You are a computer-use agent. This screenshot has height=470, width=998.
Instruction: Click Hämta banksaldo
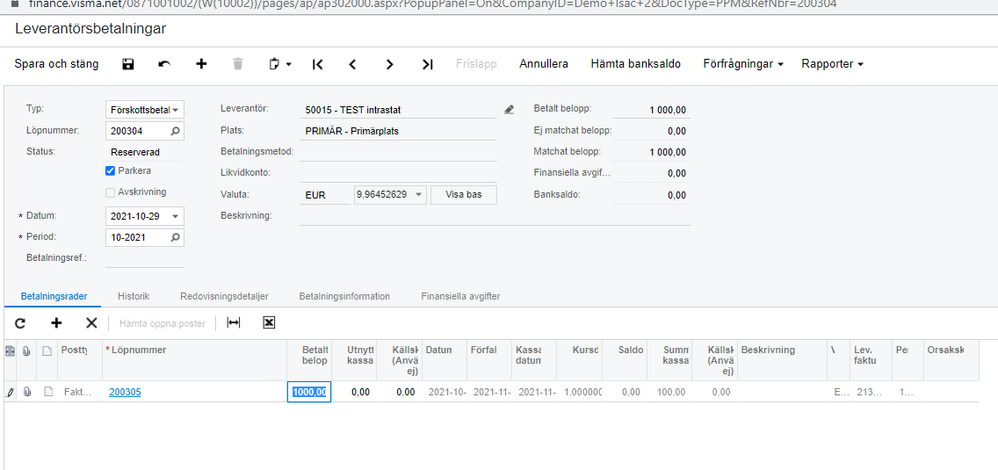tap(635, 64)
